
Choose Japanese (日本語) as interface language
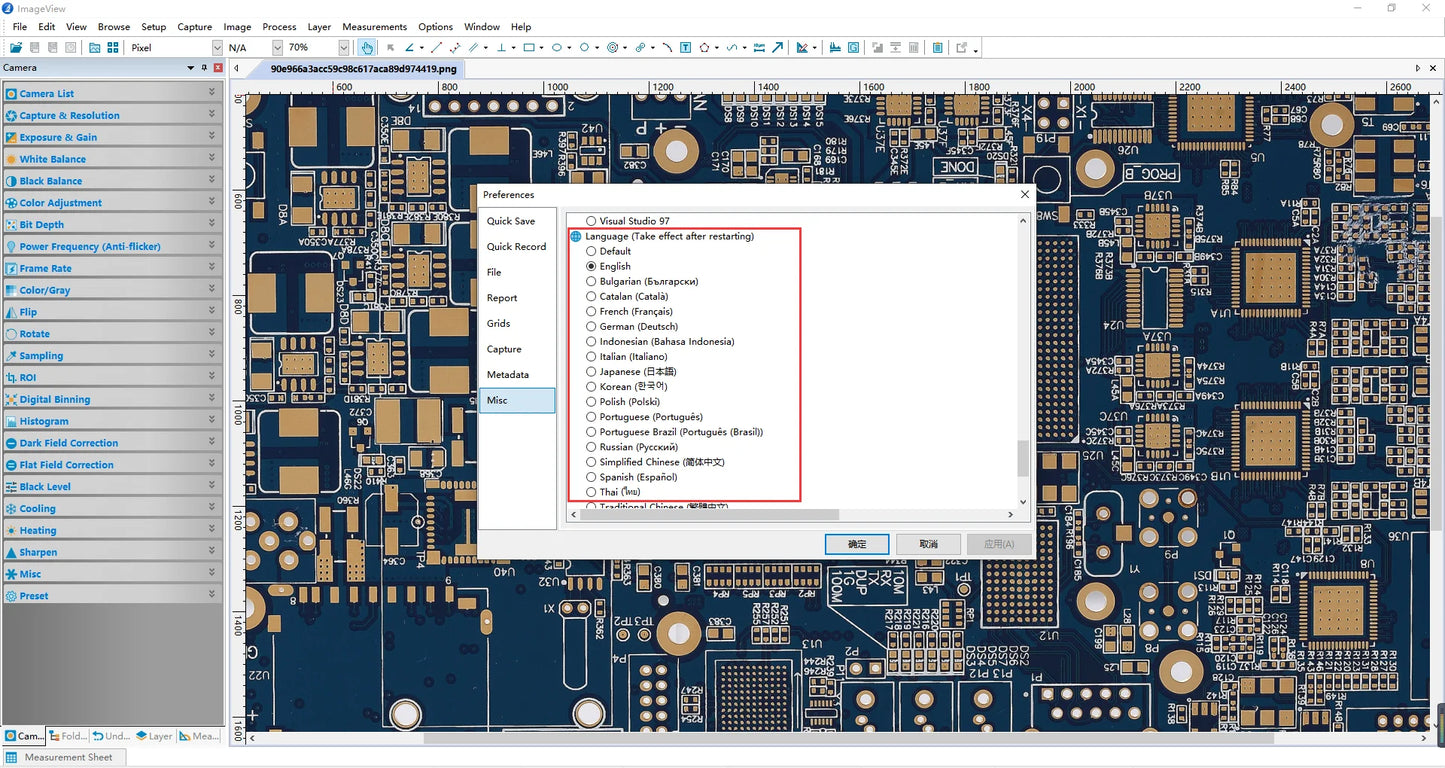pos(591,371)
